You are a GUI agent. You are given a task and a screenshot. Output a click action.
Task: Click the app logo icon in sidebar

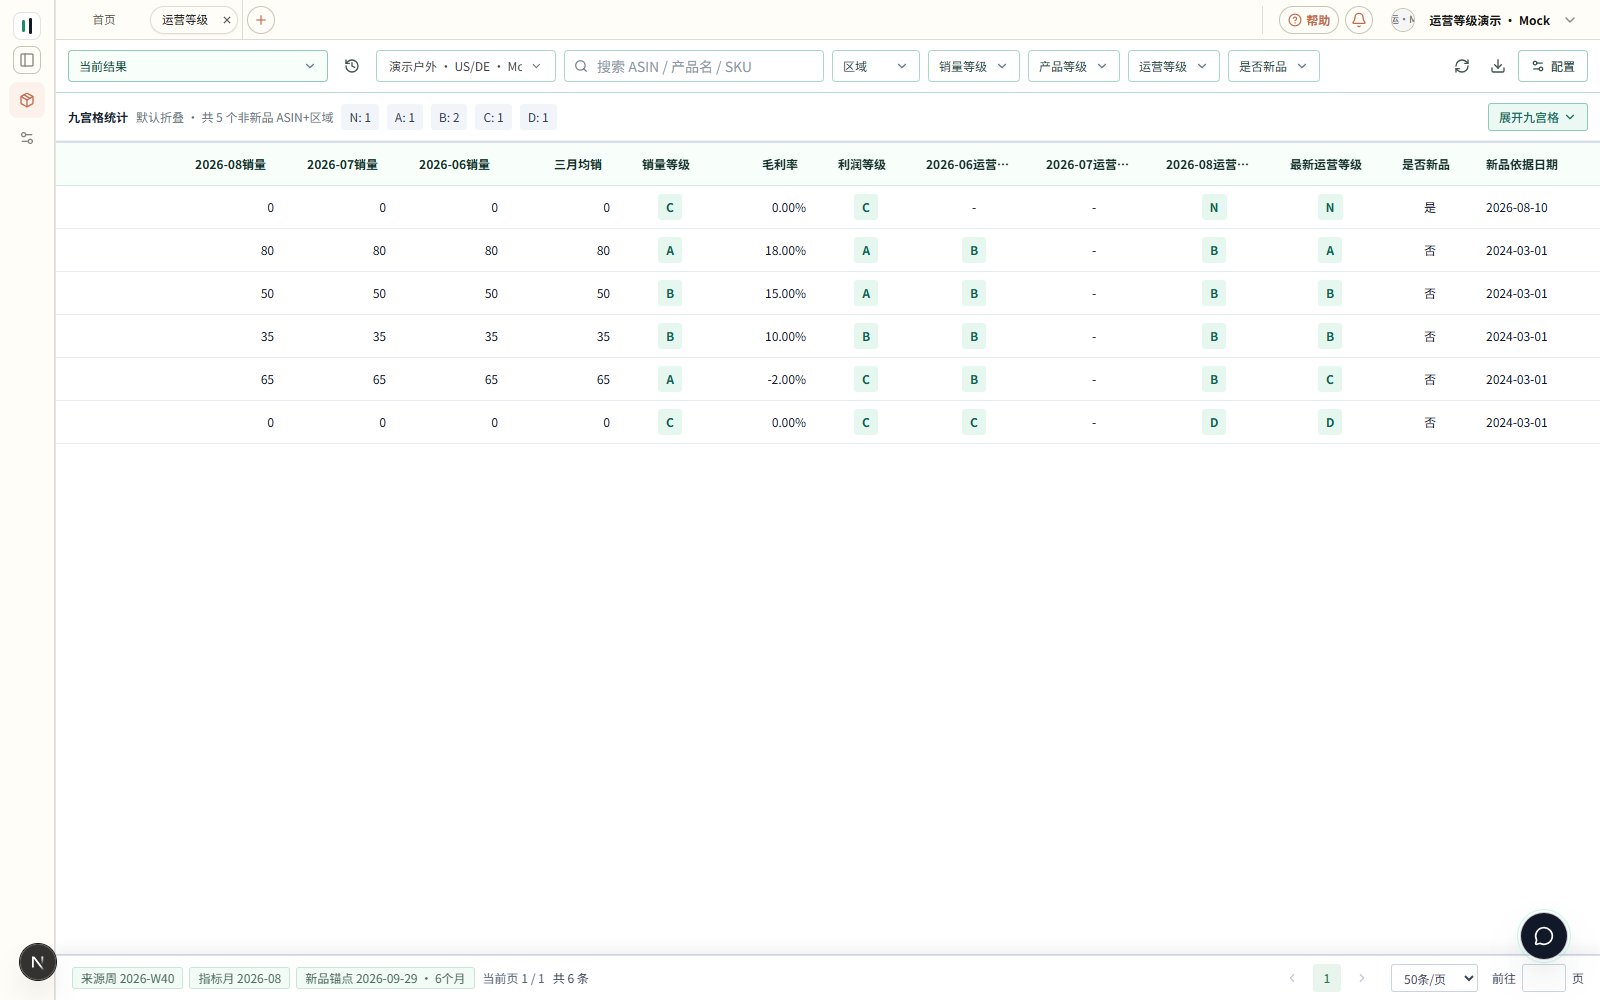(x=27, y=26)
